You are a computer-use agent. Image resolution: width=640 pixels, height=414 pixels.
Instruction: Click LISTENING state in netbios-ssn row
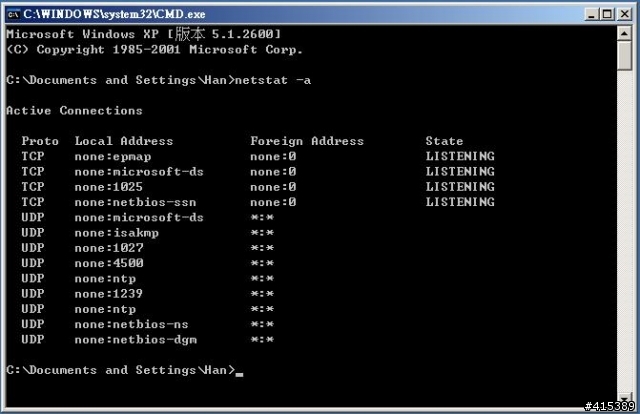pos(460,202)
